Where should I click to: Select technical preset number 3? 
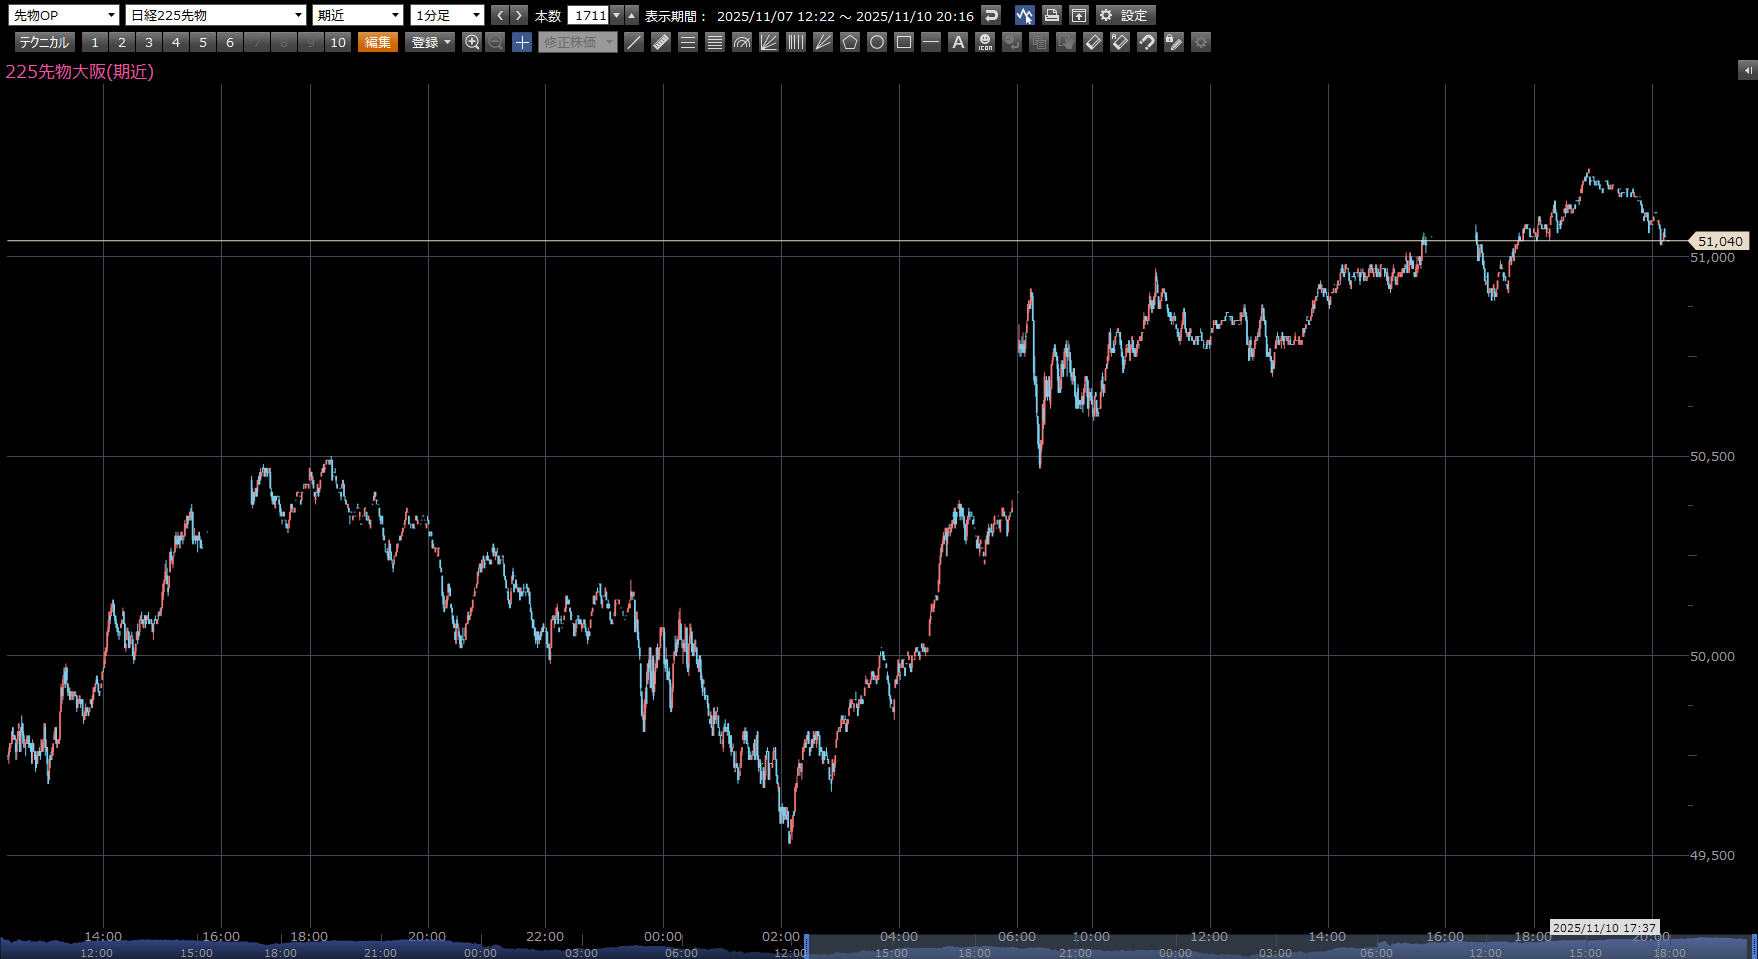[149, 42]
